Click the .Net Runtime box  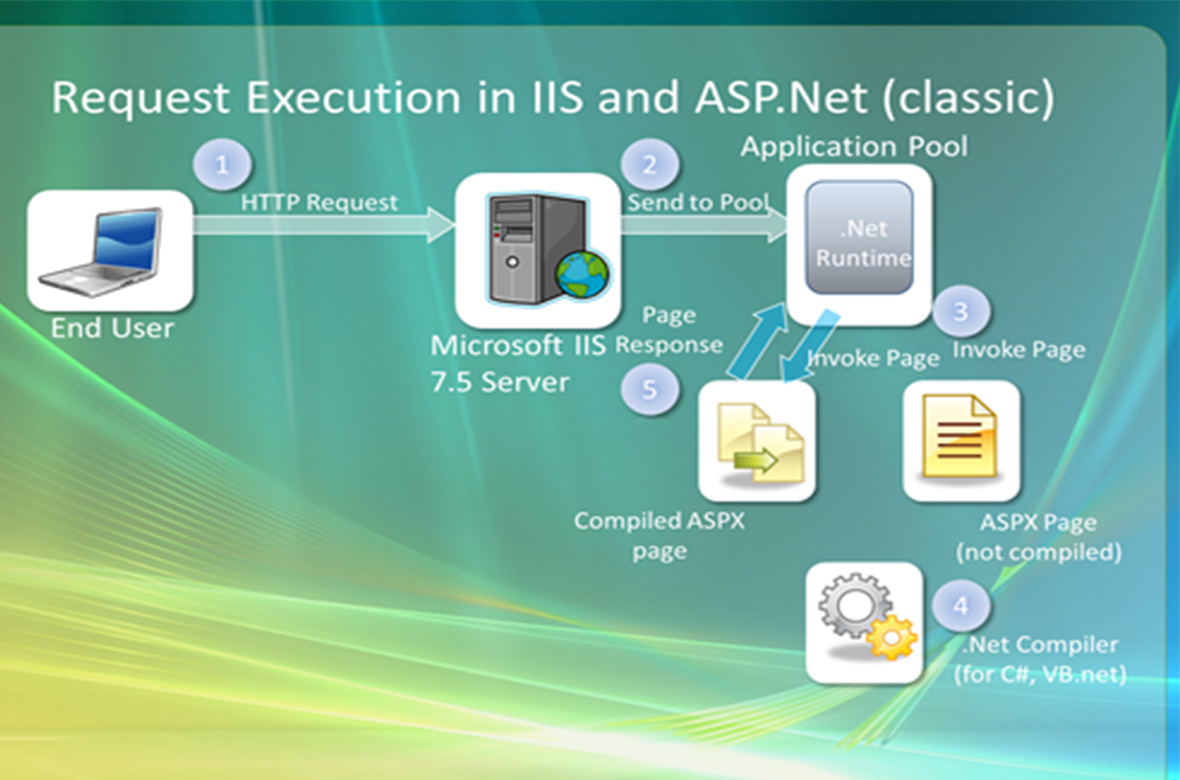(x=861, y=239)
